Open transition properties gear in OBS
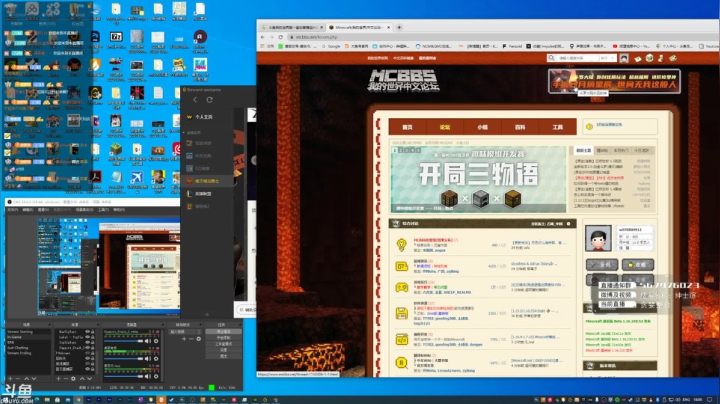The height and width of the screenshot is (404, 720). click(x=199, y=339)
